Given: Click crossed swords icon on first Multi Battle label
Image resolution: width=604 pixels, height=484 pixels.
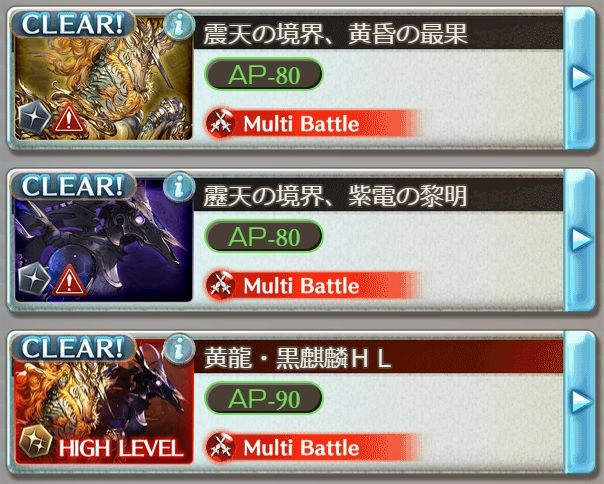Looking at the screenshot, I should [221, 124].
